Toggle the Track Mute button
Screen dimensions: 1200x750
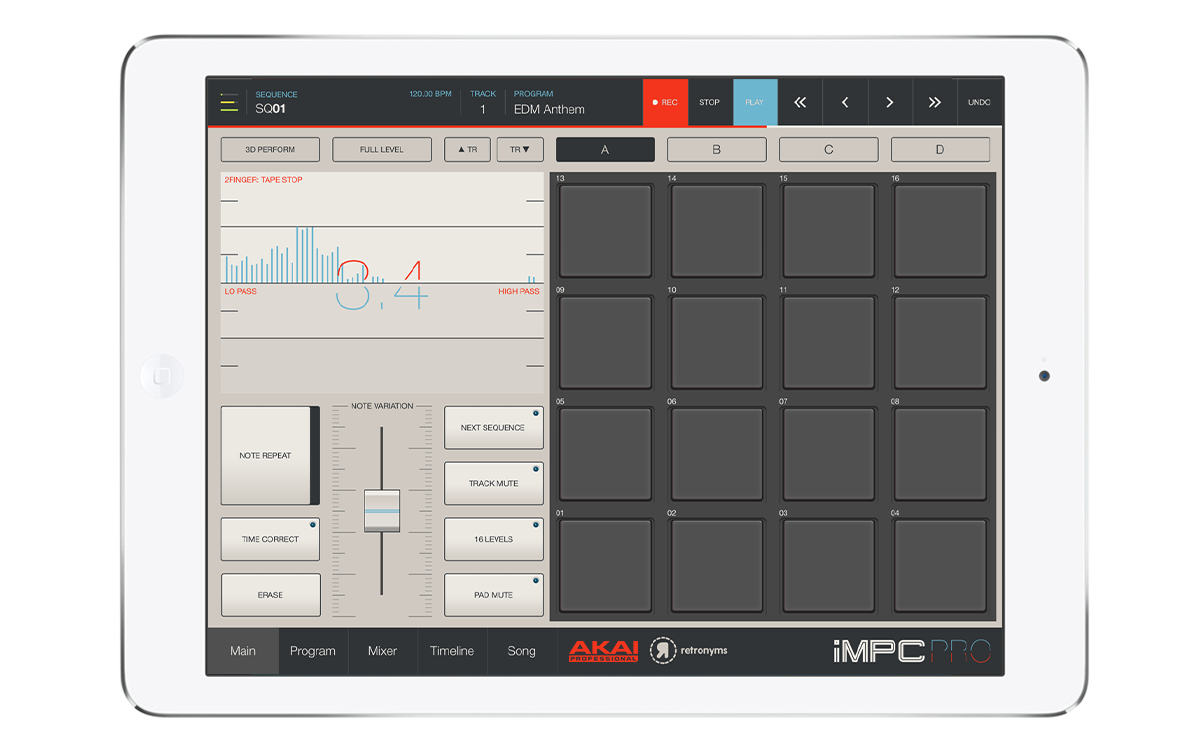coord(493,483)
